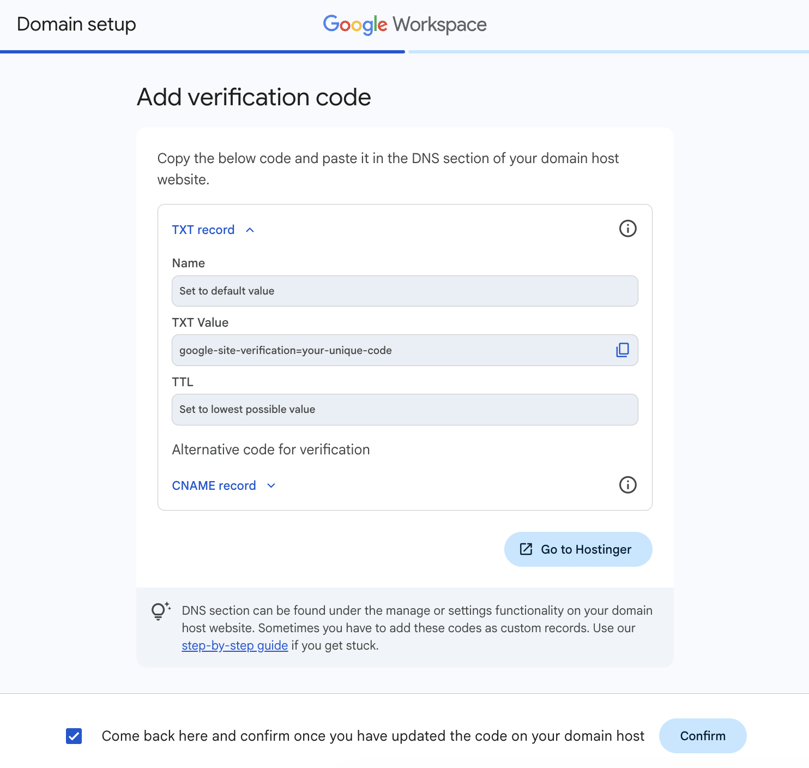Click the Add verification code heading

[254, 97]
